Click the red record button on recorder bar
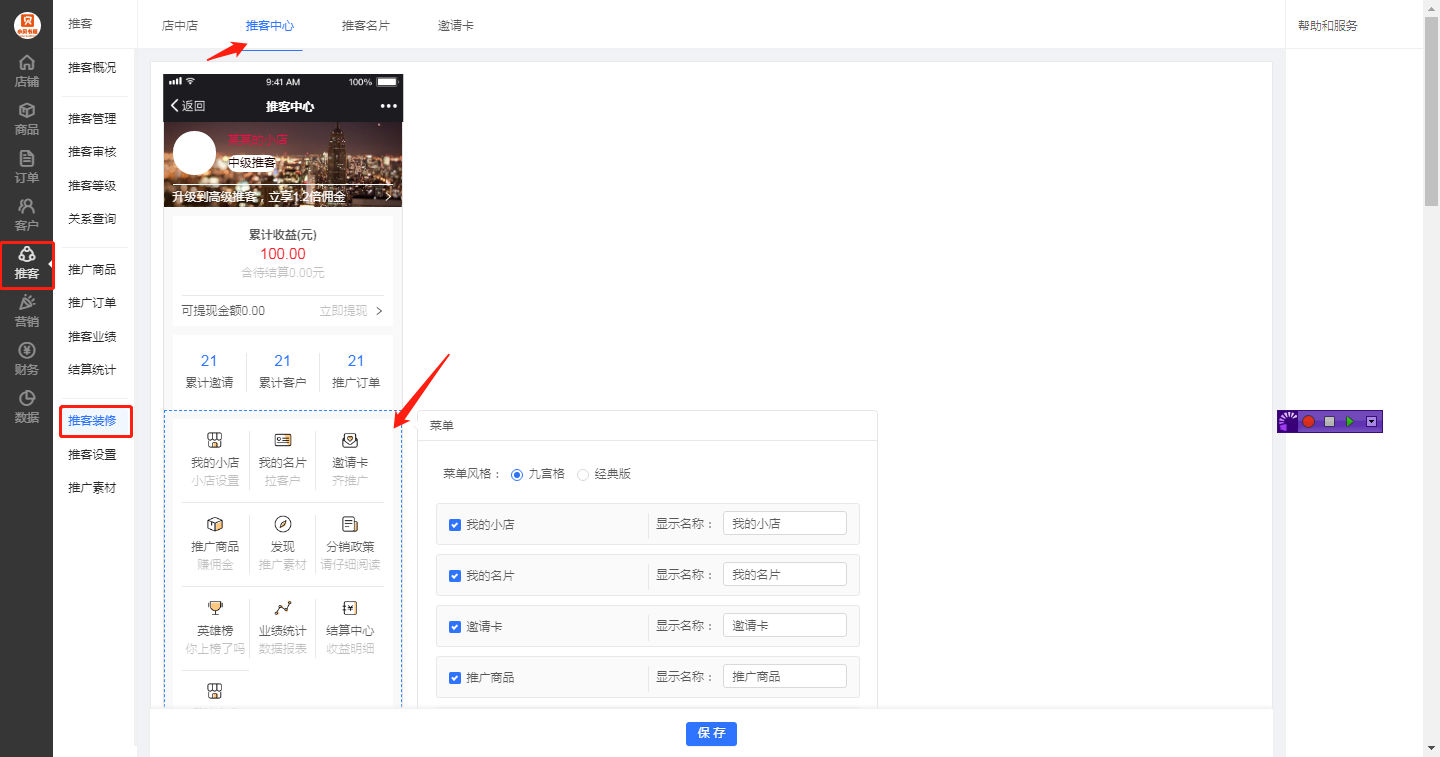The width and height of the screenshot is (1440, 757). (x=1308, y=422)
